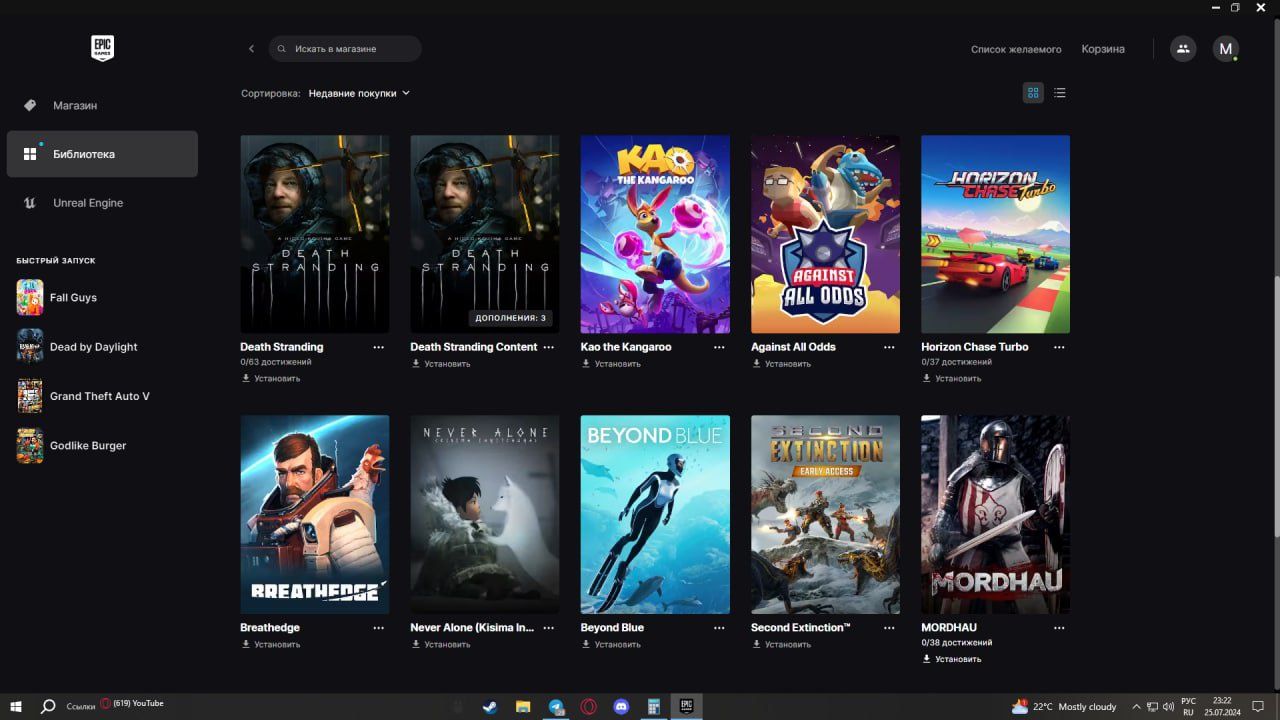The height and width of the screenshot is (720, 1280).
Task: Switch to grid view
Action: pyautogui.click(x=1033, y=93)
